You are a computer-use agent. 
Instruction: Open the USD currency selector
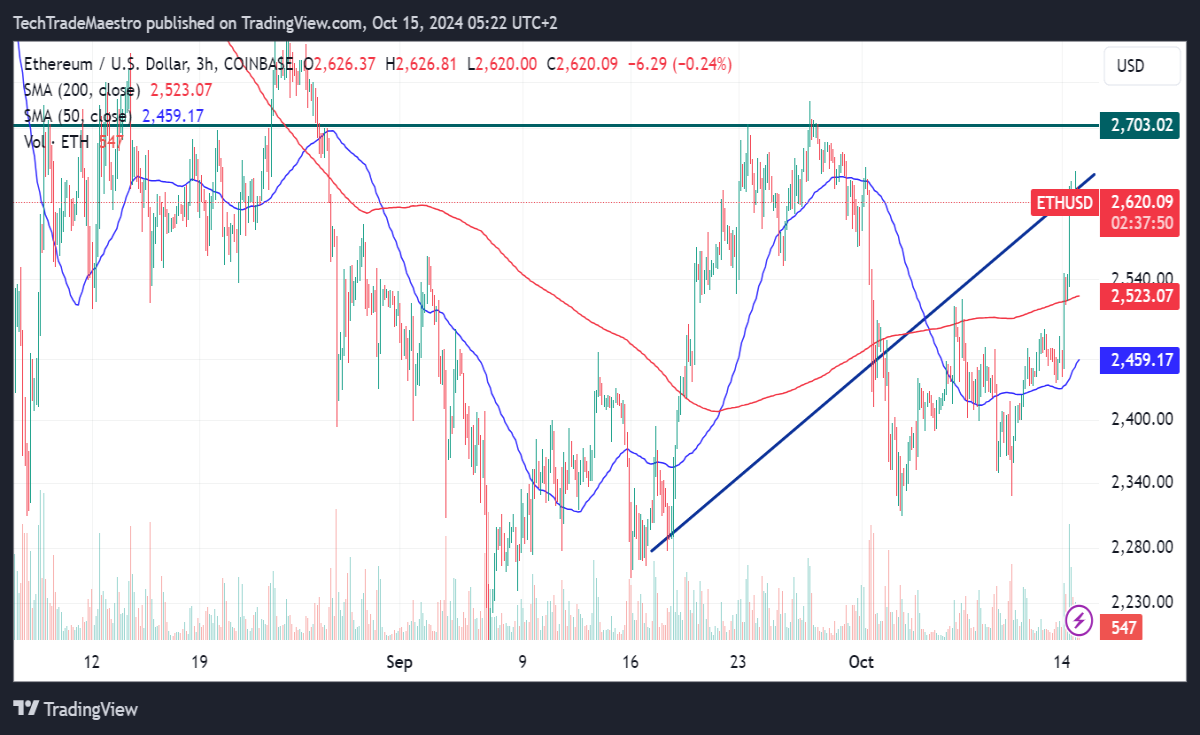coord(1131,66)
